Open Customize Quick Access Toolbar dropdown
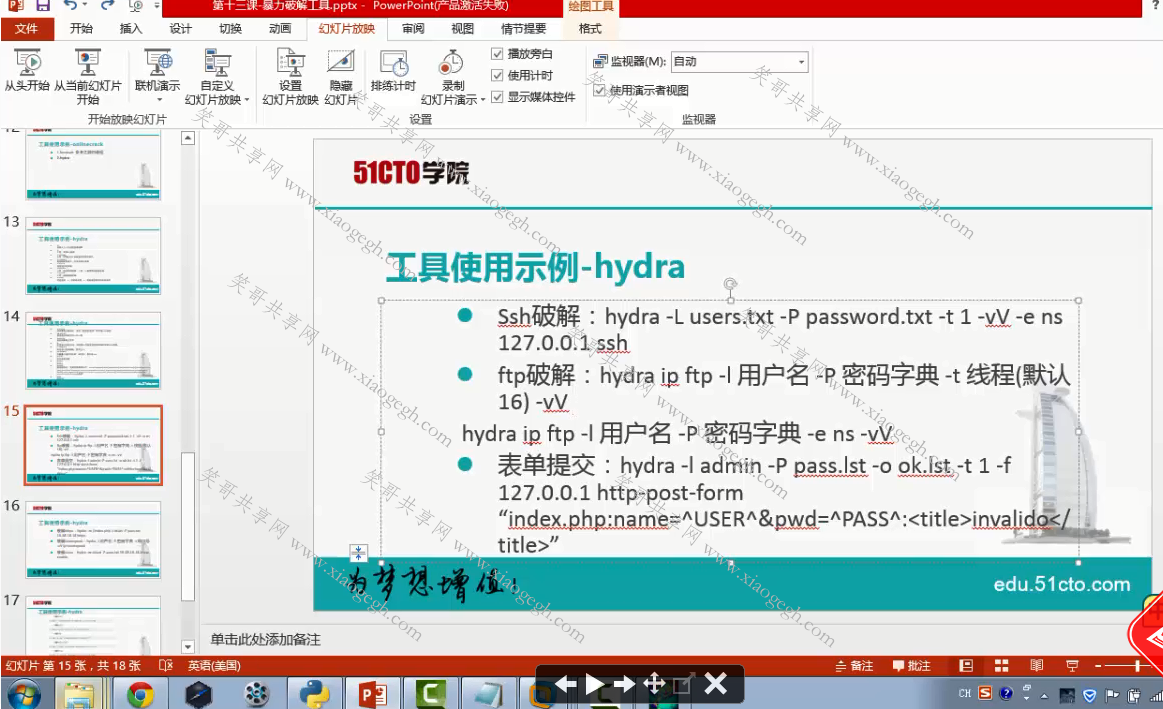This screenshot has height=709, width=1163. tap(157, 5)
